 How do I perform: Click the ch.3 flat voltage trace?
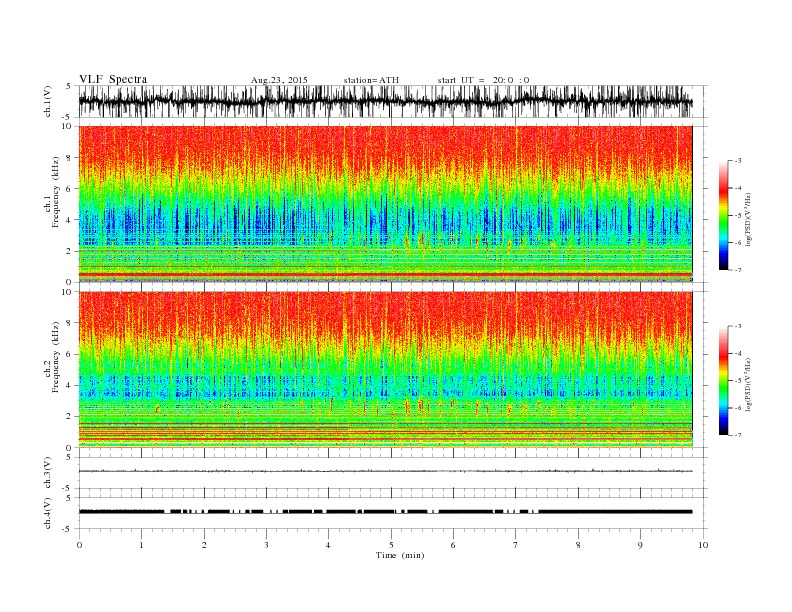coord(385,471)
